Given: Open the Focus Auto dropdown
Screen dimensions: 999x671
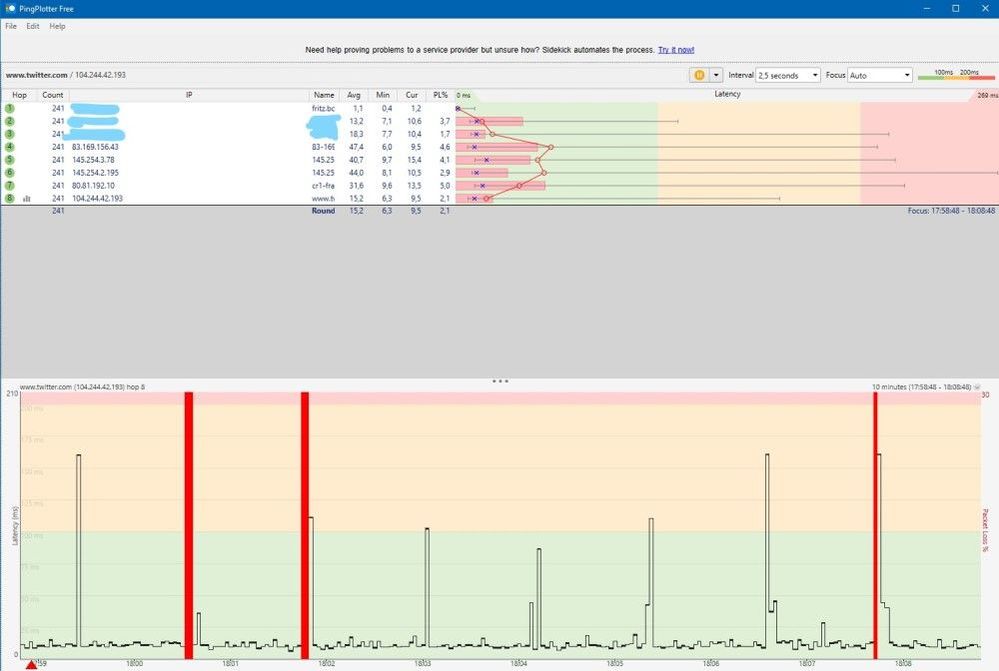Looking at the screenshot, I should coord(880,75).
